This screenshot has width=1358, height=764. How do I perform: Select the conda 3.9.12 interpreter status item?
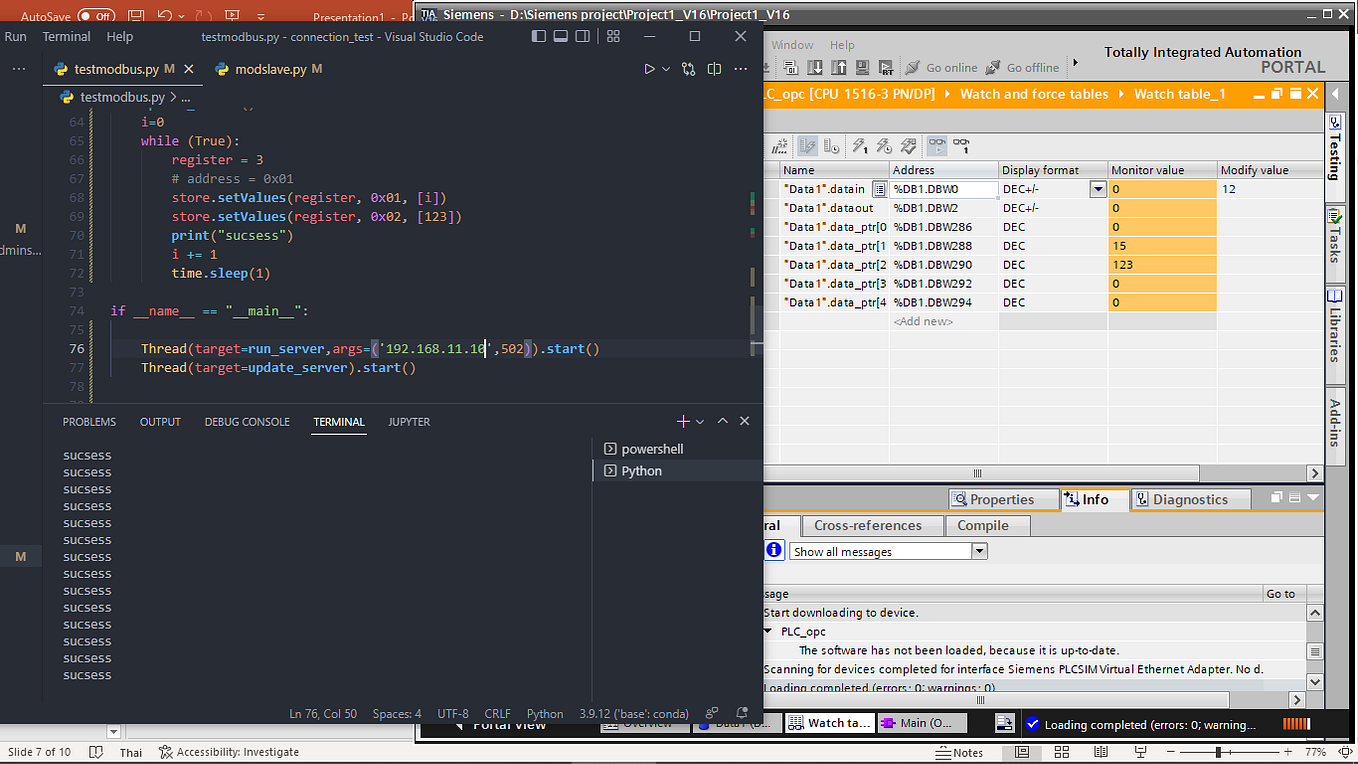point(634,714)
